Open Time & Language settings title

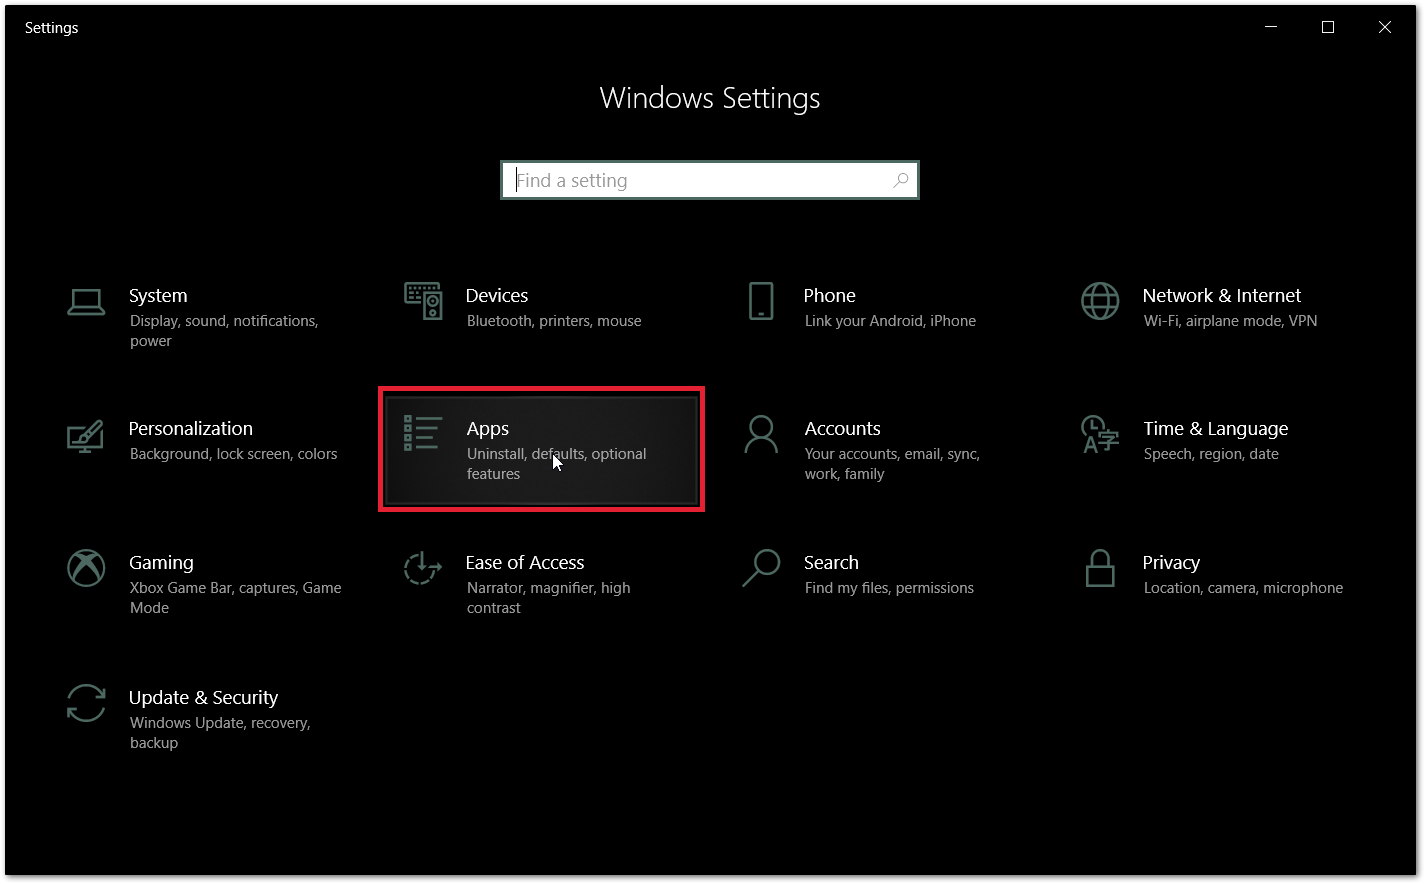(1216, 429)
